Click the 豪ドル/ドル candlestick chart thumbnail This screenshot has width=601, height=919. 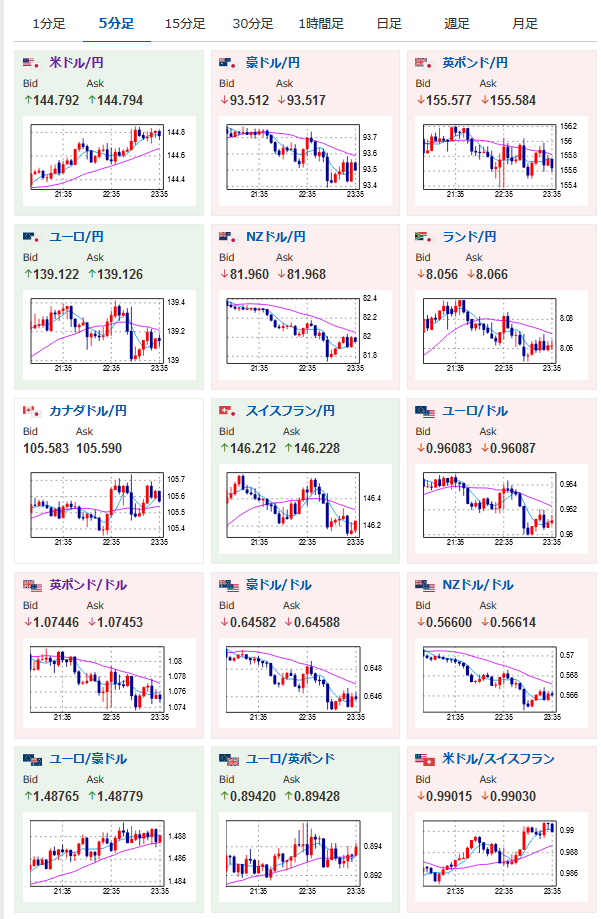click(305, 682)
